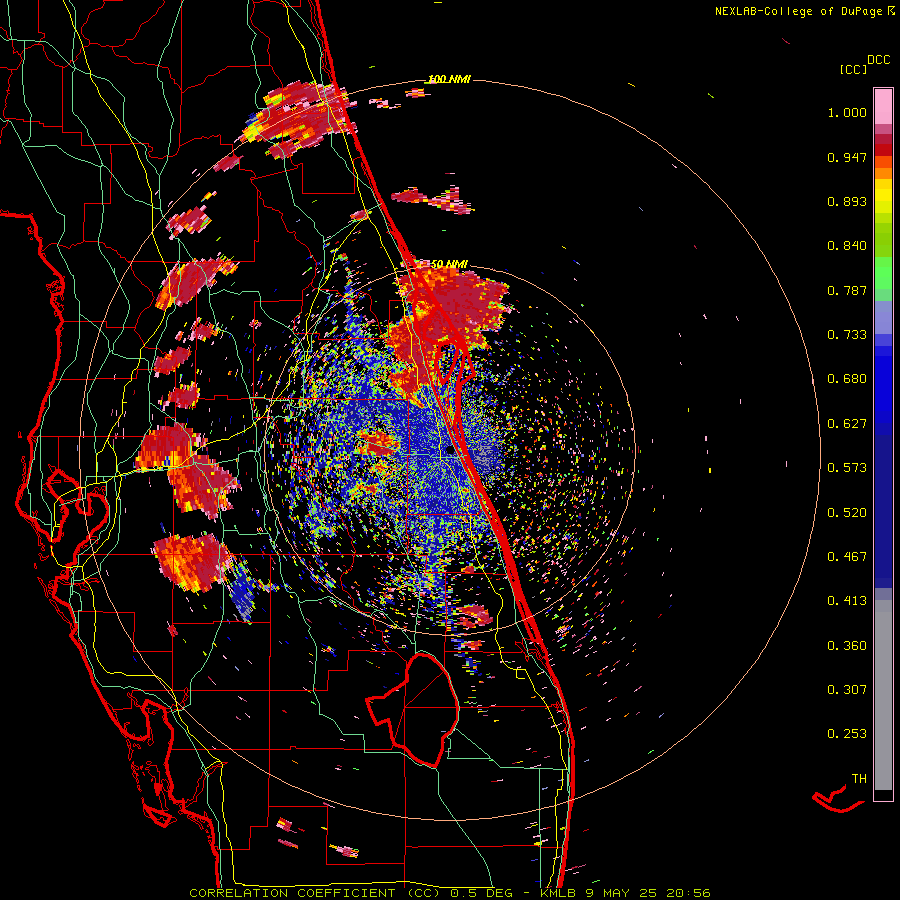Select the 0.893 scale value
Screen dimensions: 900x900
click(847, 201)
